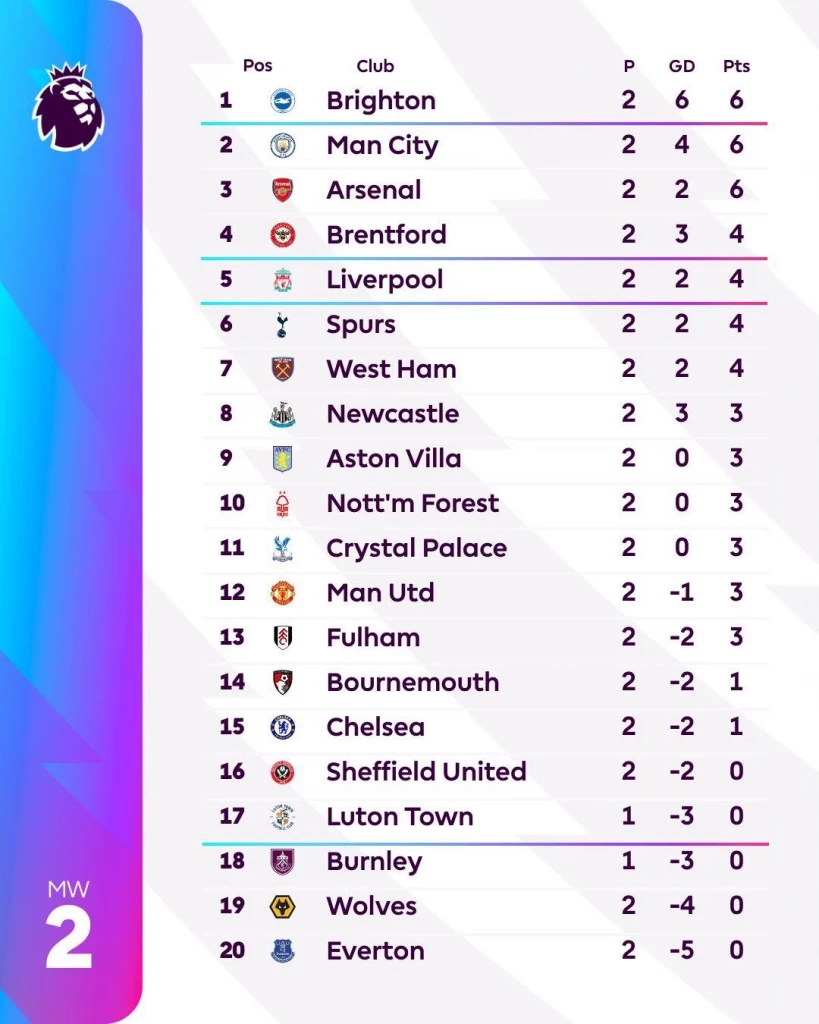Click the Premier League lion logo

(68, 106)
